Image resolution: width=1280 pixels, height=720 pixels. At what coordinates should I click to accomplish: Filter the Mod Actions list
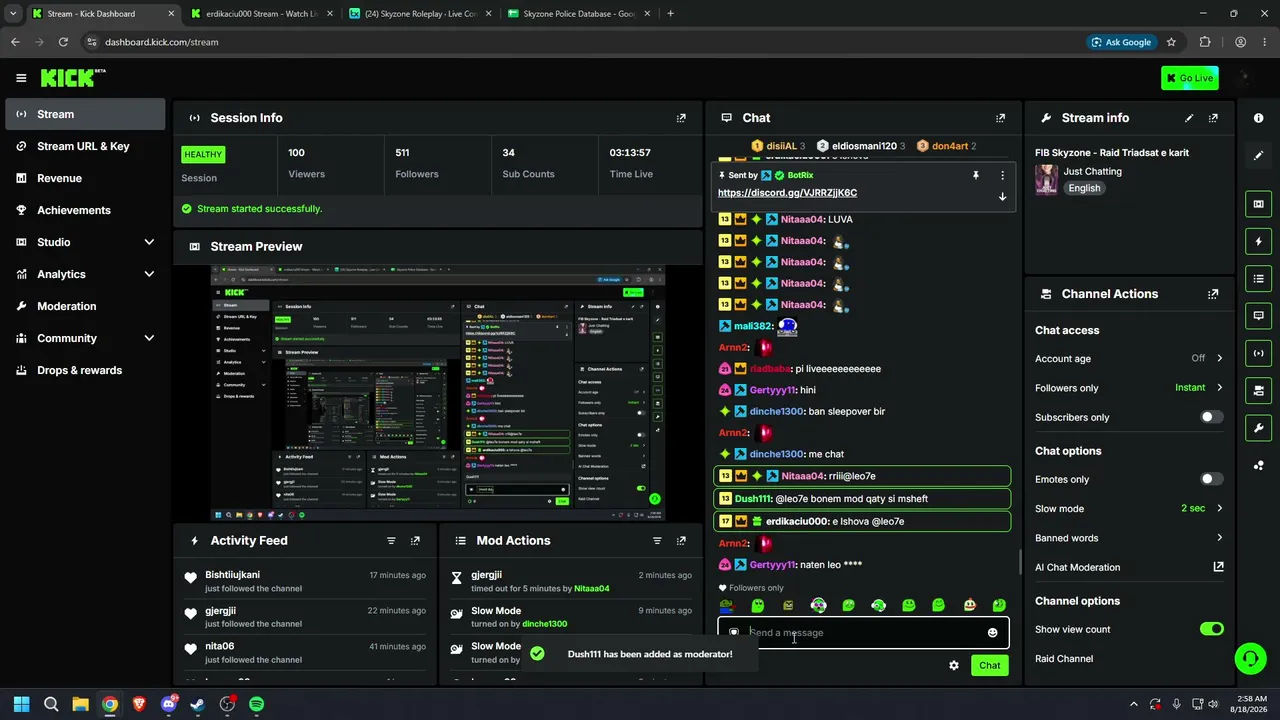[657, 541]
